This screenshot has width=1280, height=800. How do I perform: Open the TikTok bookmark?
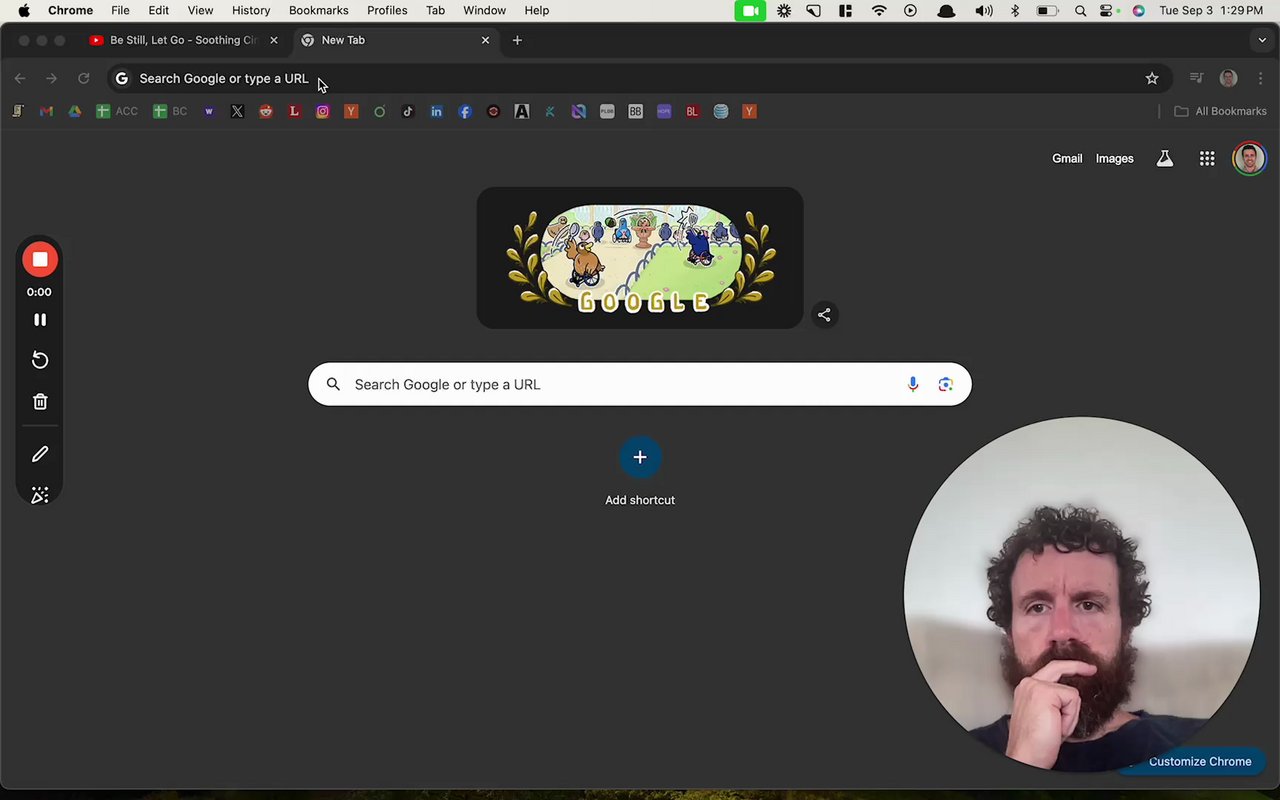point(408,111)
